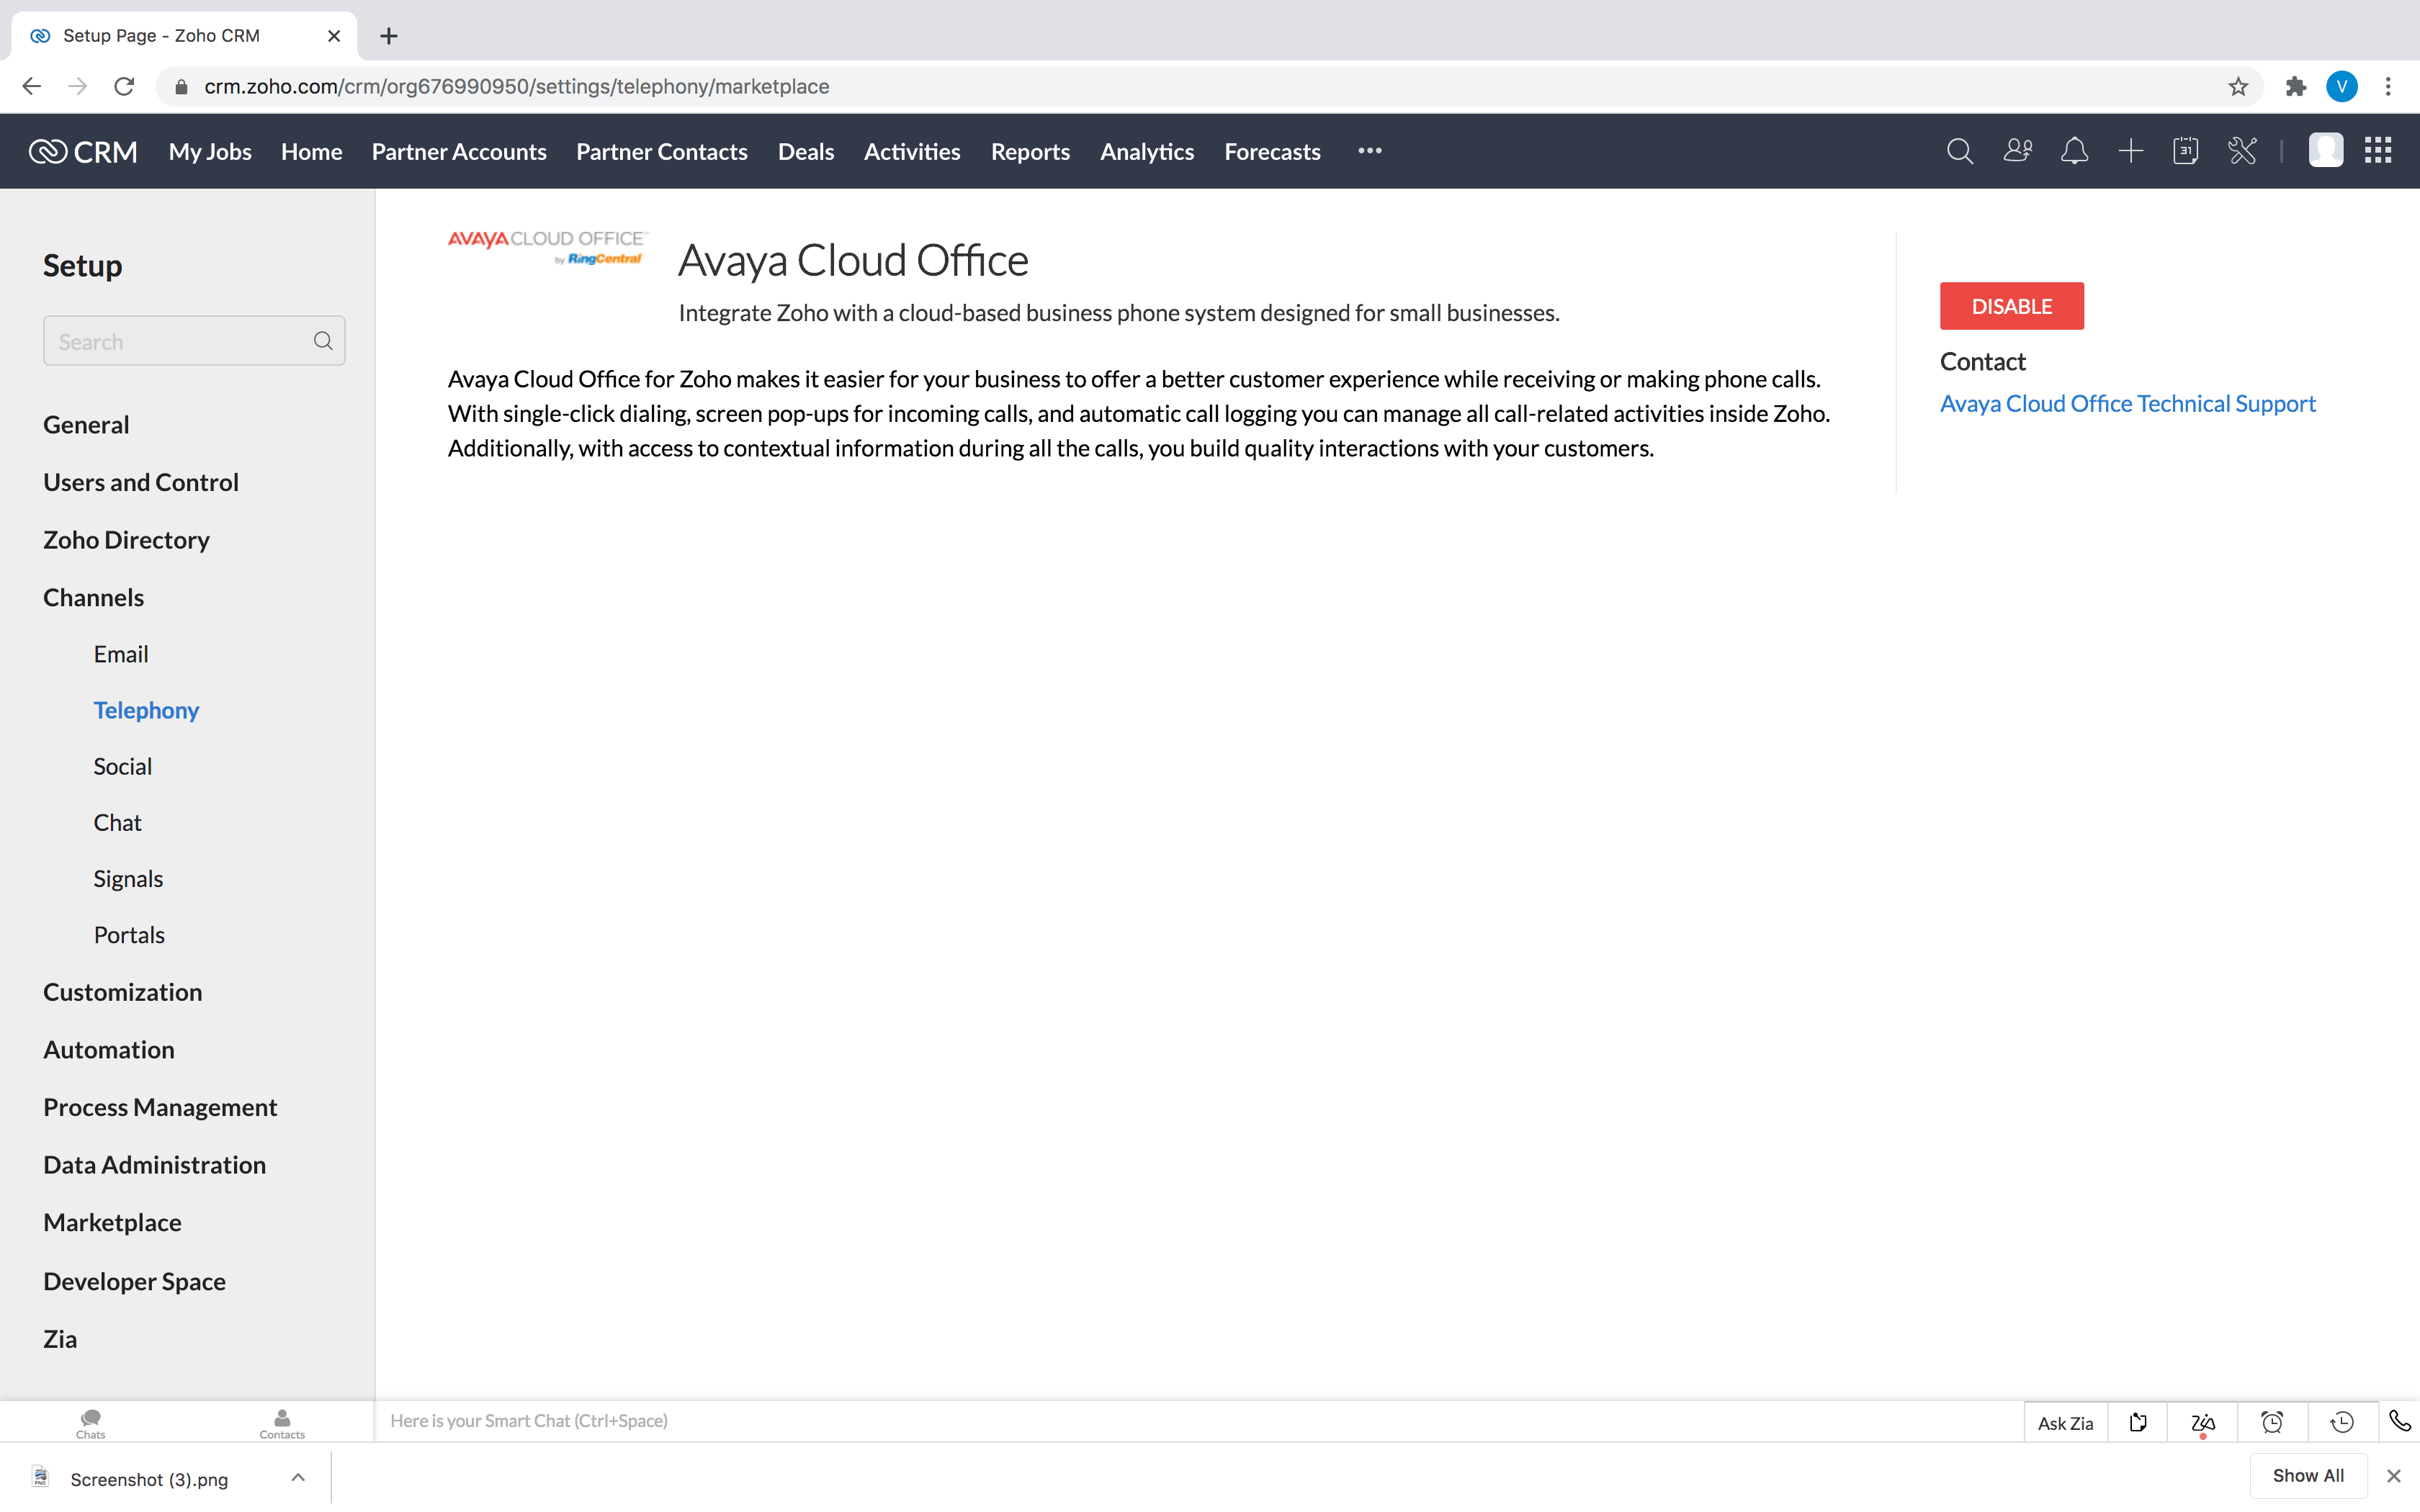This screenshot has width=2420, height=1512.
Task: Expand Users and Control section
Action: [141, 482]
